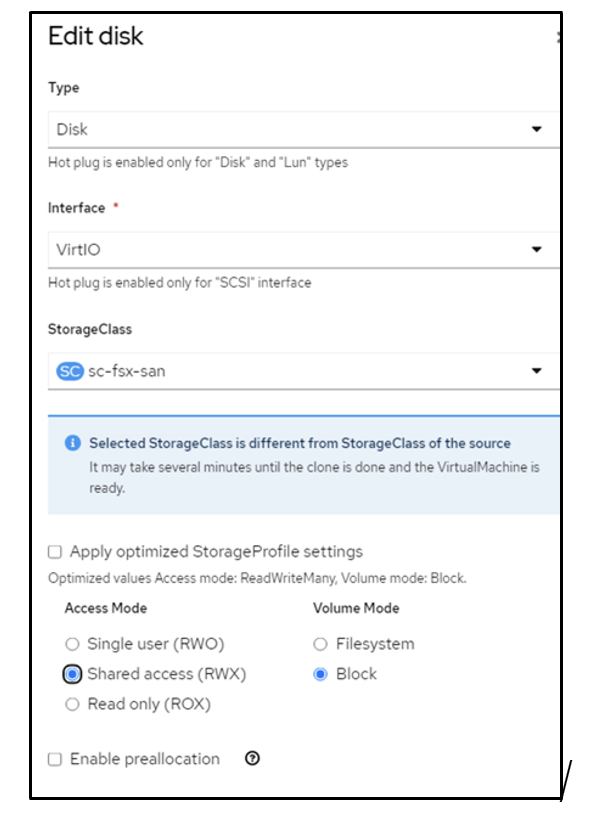594x820 pixels.
Task: Click the caret arrow in Interface field
Action: click(536, 249)
